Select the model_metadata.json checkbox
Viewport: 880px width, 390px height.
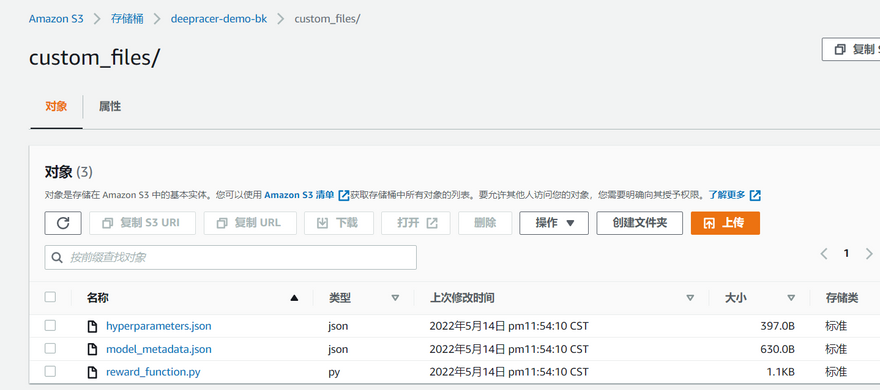click(51, 348)
